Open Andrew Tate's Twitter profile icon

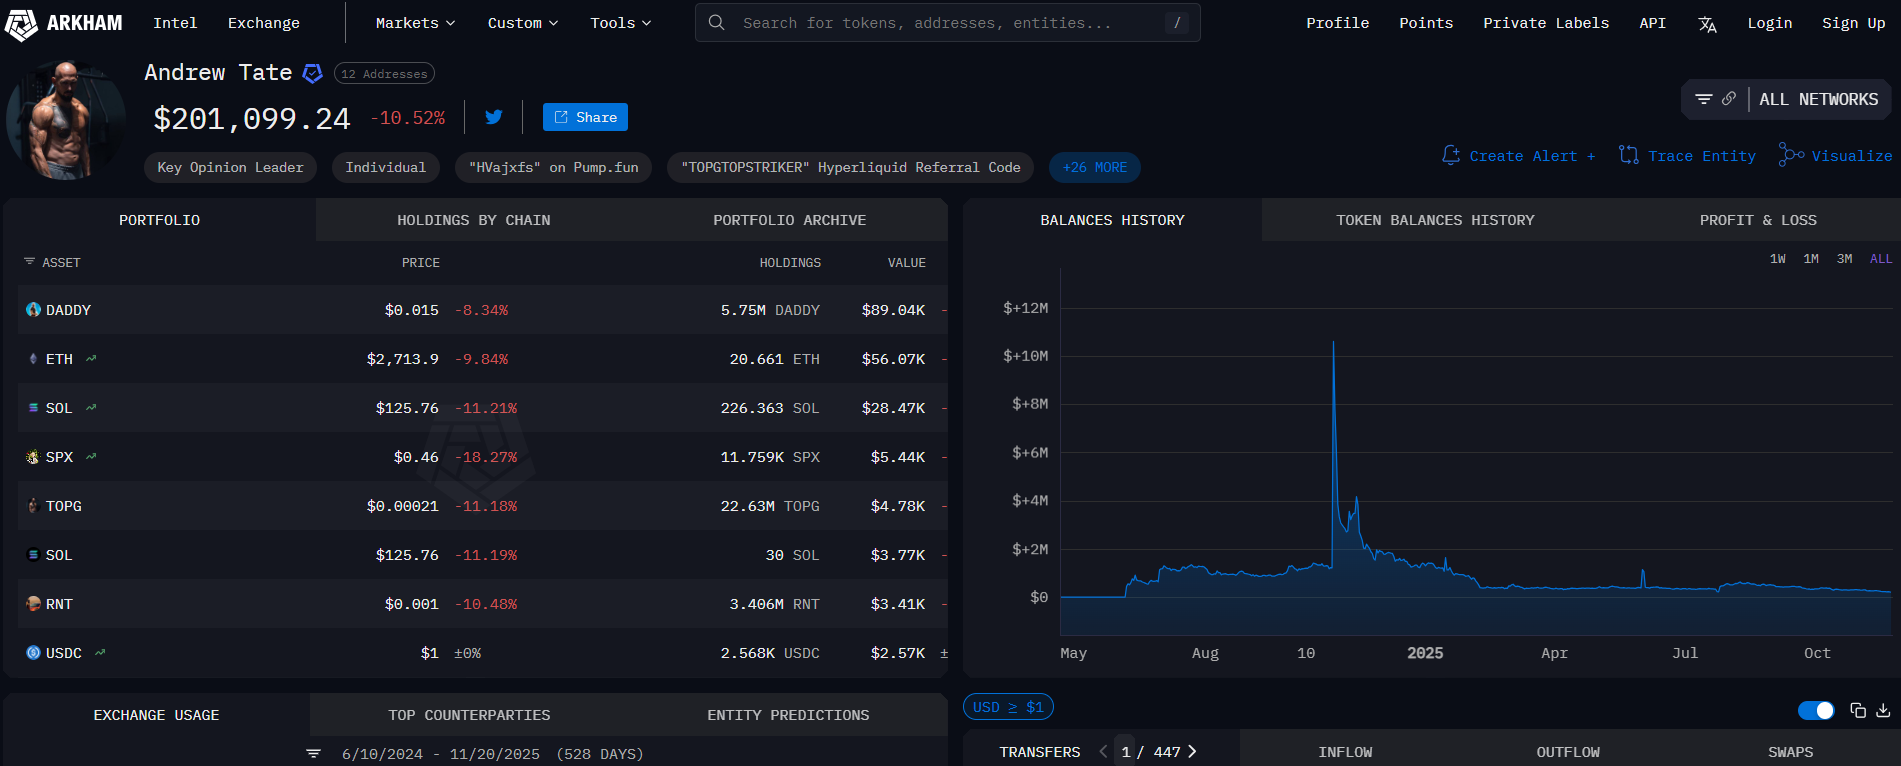click(494, 117)
